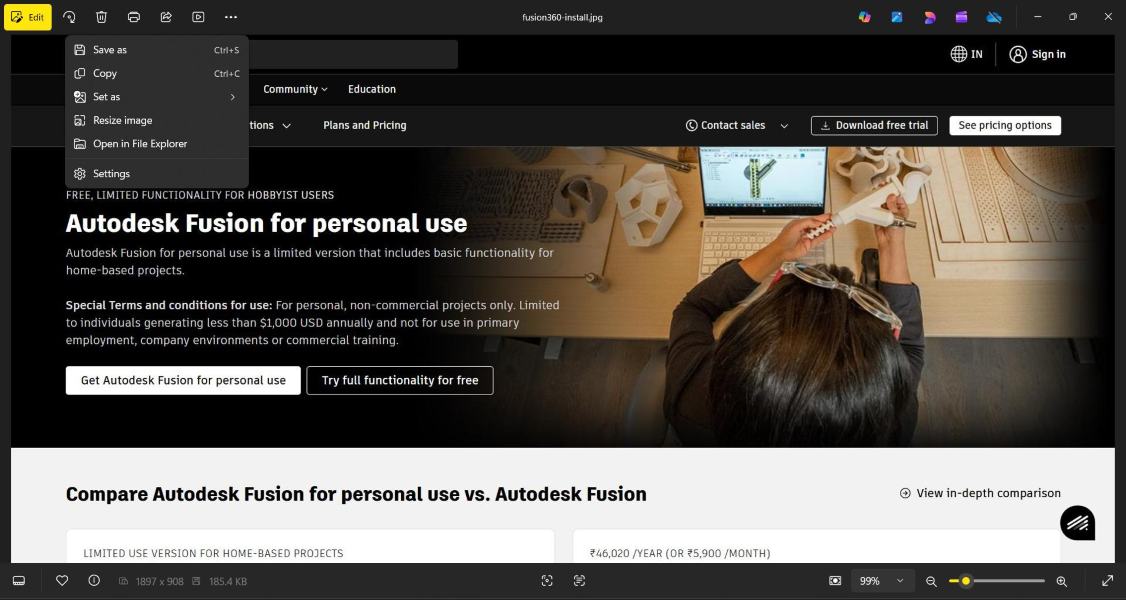The image size is (1126, 600).
Task: Delete the photo with the trash icon
Action: pos(102,17)
